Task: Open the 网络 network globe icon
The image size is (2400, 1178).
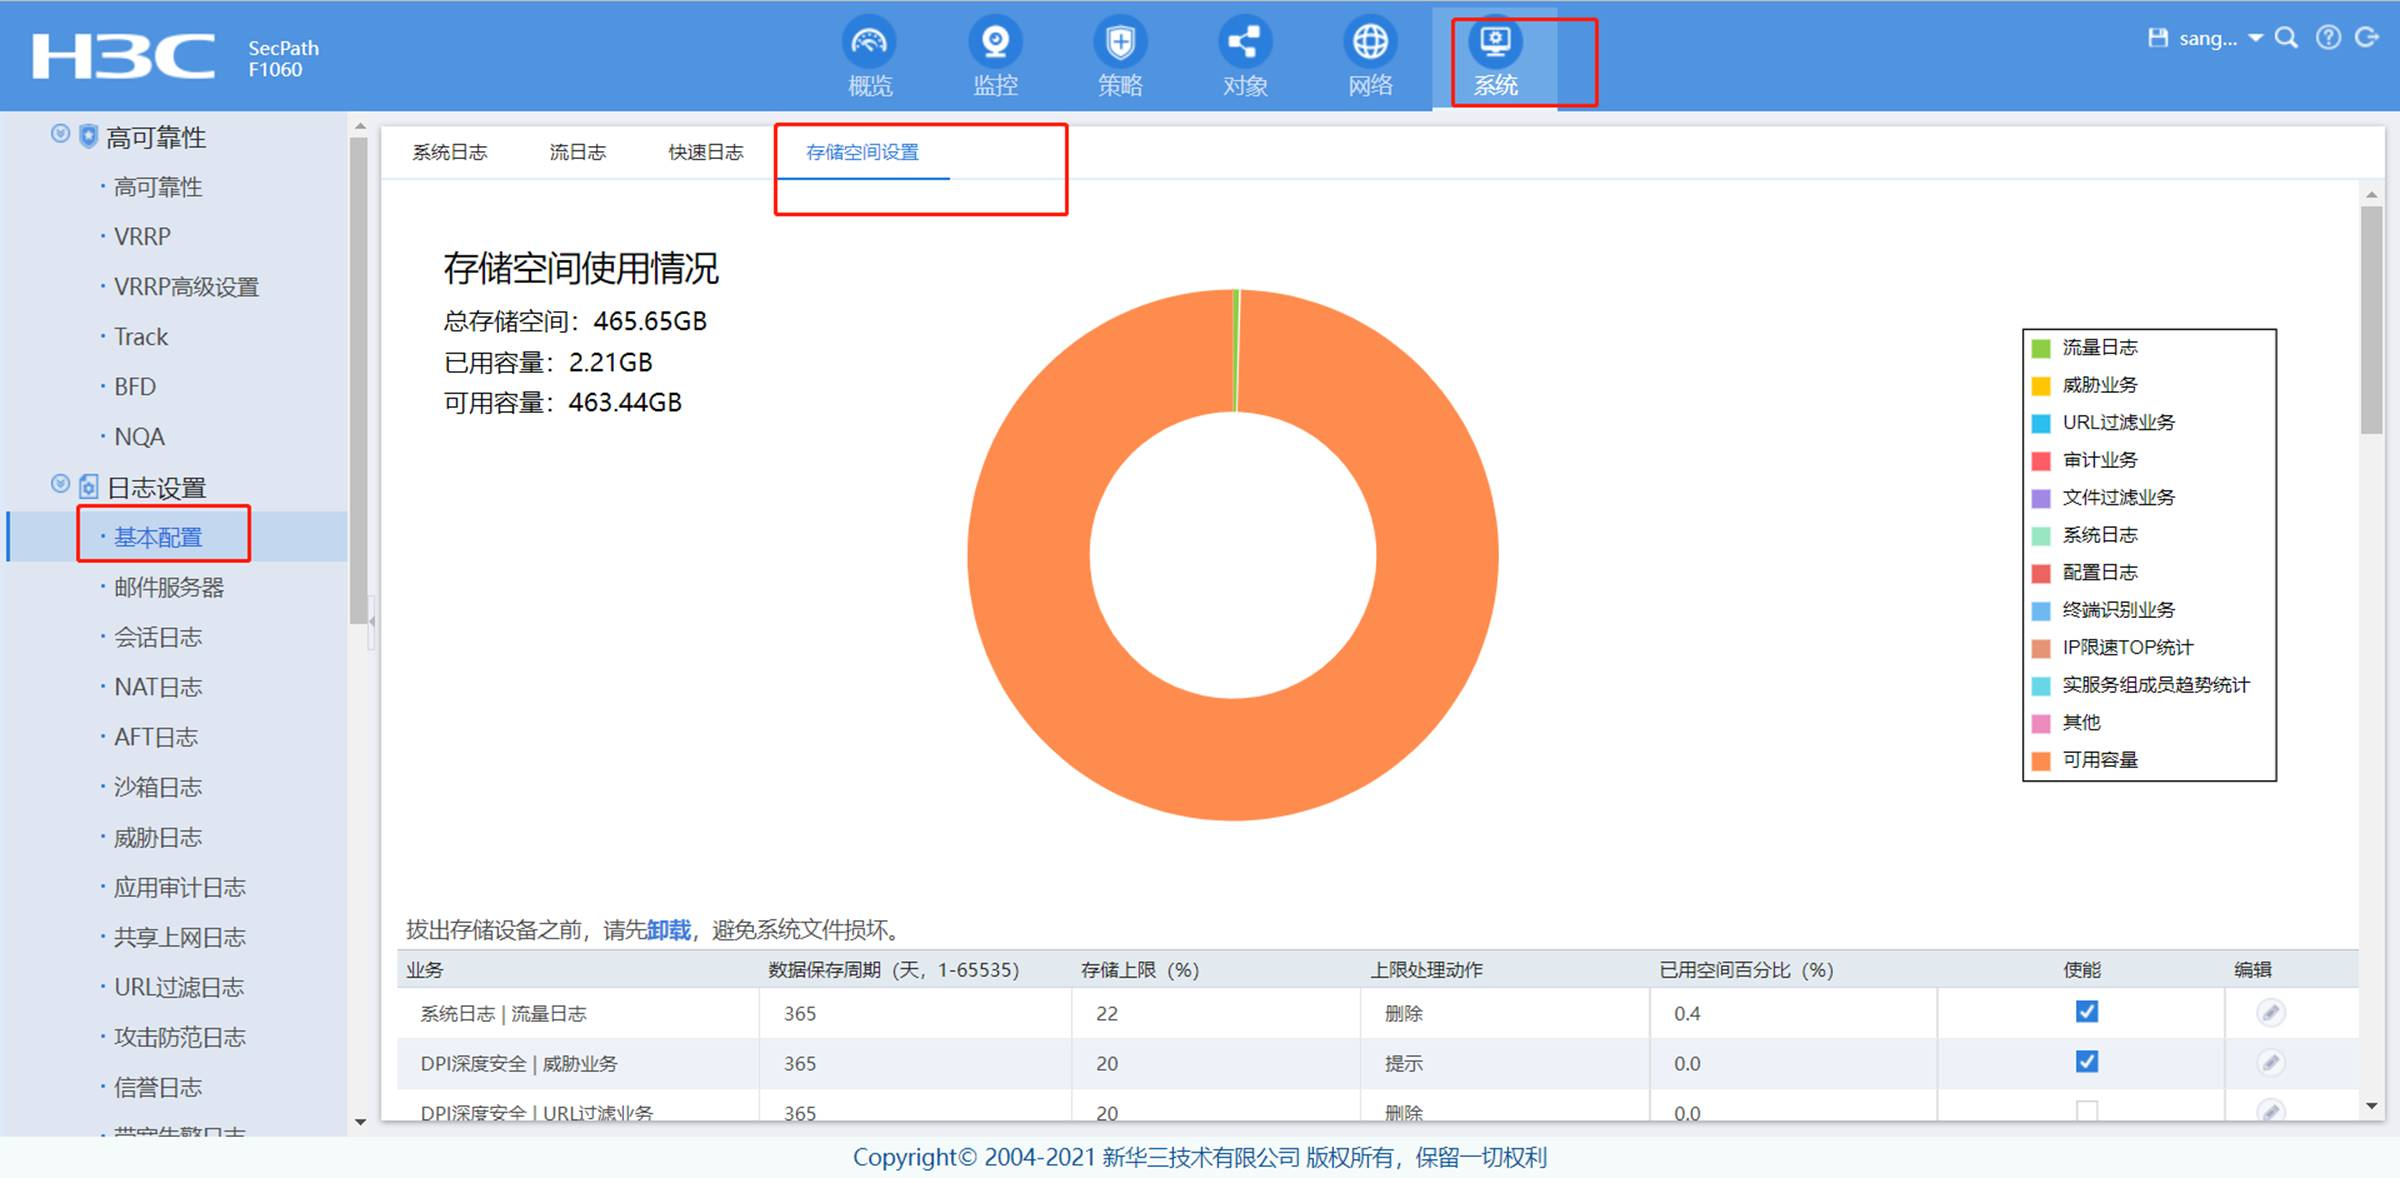Action: pos(1370,43)
